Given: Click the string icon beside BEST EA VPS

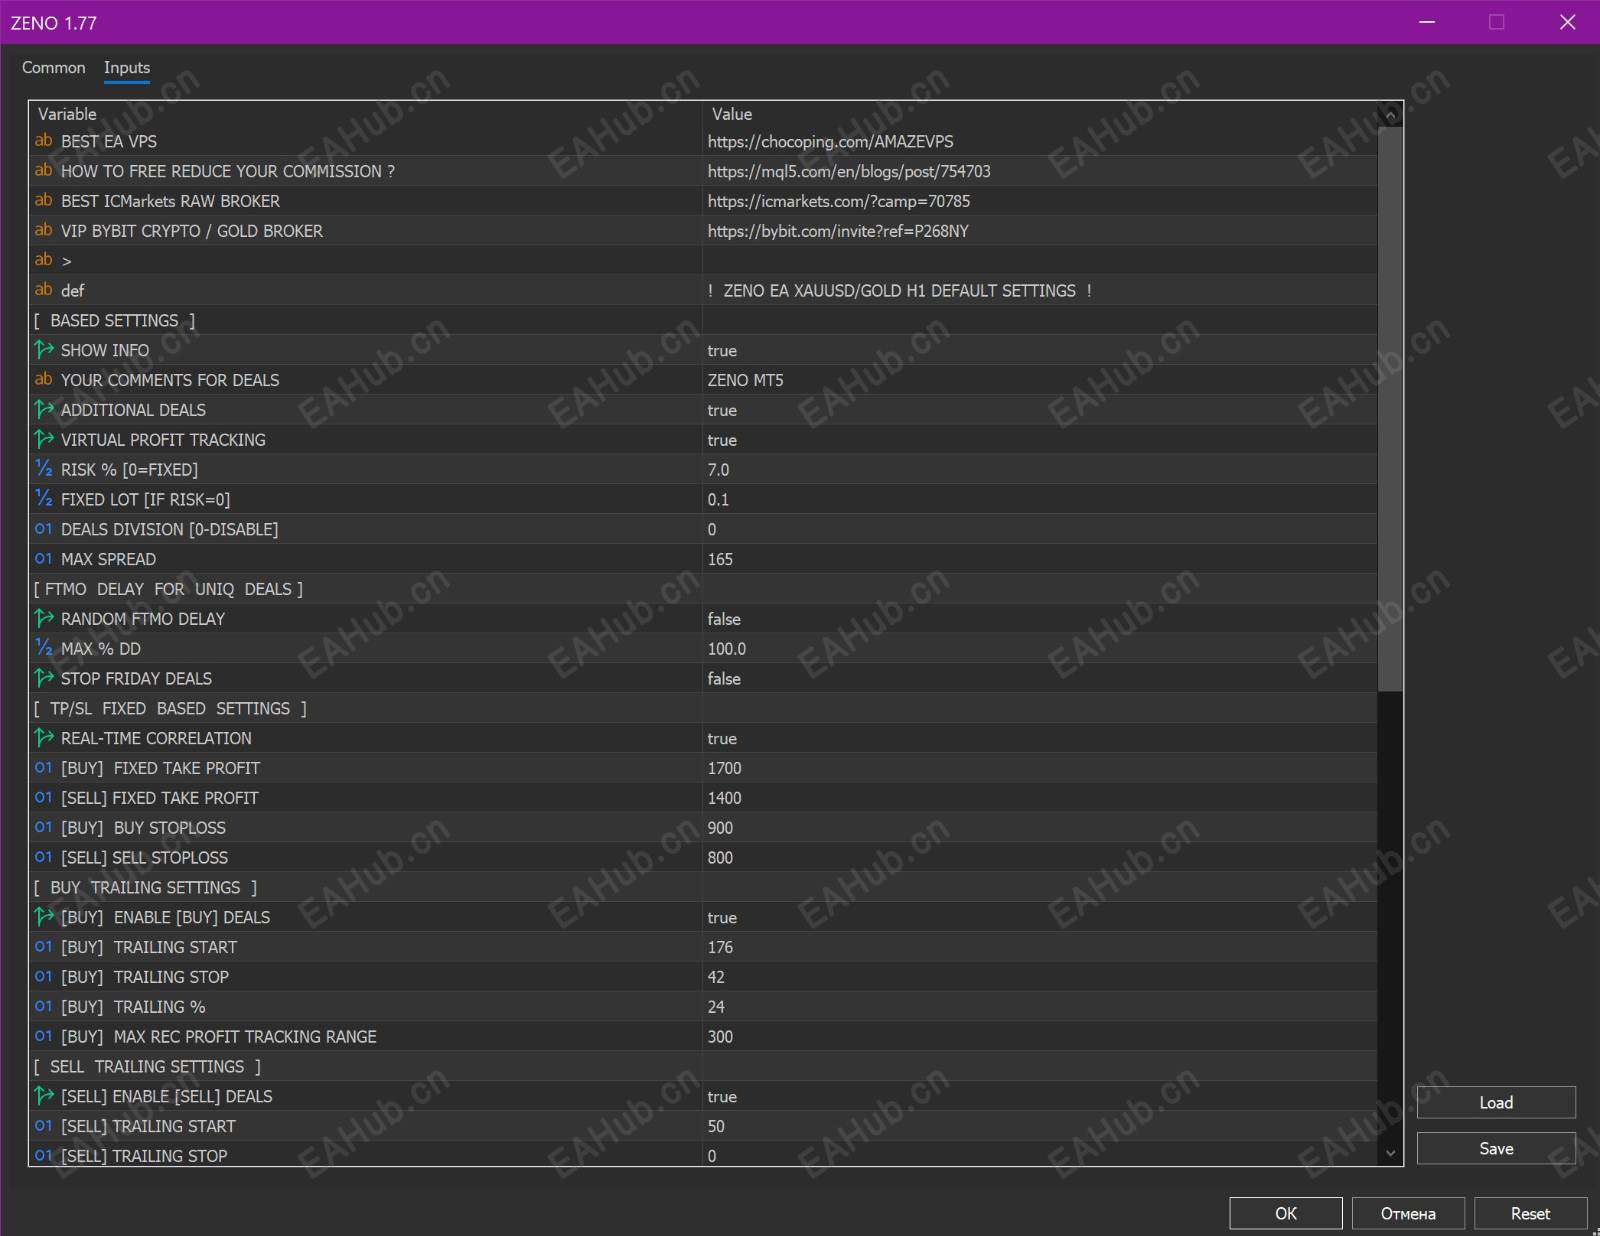Looking at the screenshot, I should pos(43,141).
